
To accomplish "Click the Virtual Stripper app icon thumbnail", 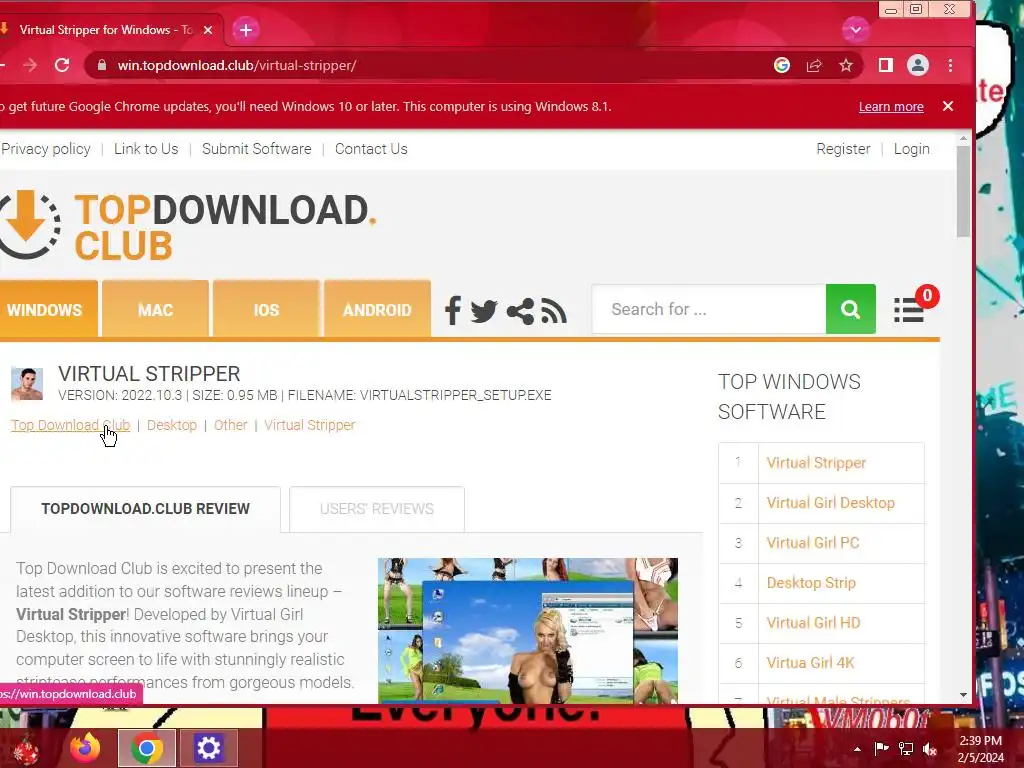I will (x=27, y=383).
